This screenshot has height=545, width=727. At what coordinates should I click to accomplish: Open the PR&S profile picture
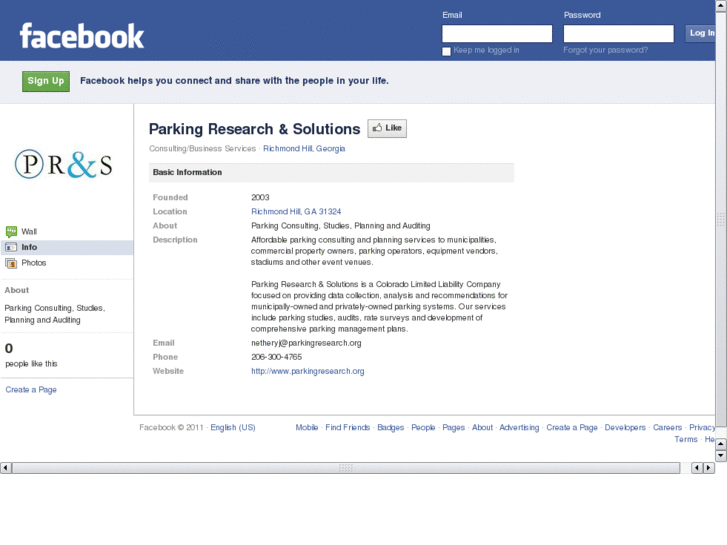[x=64, y=164]
